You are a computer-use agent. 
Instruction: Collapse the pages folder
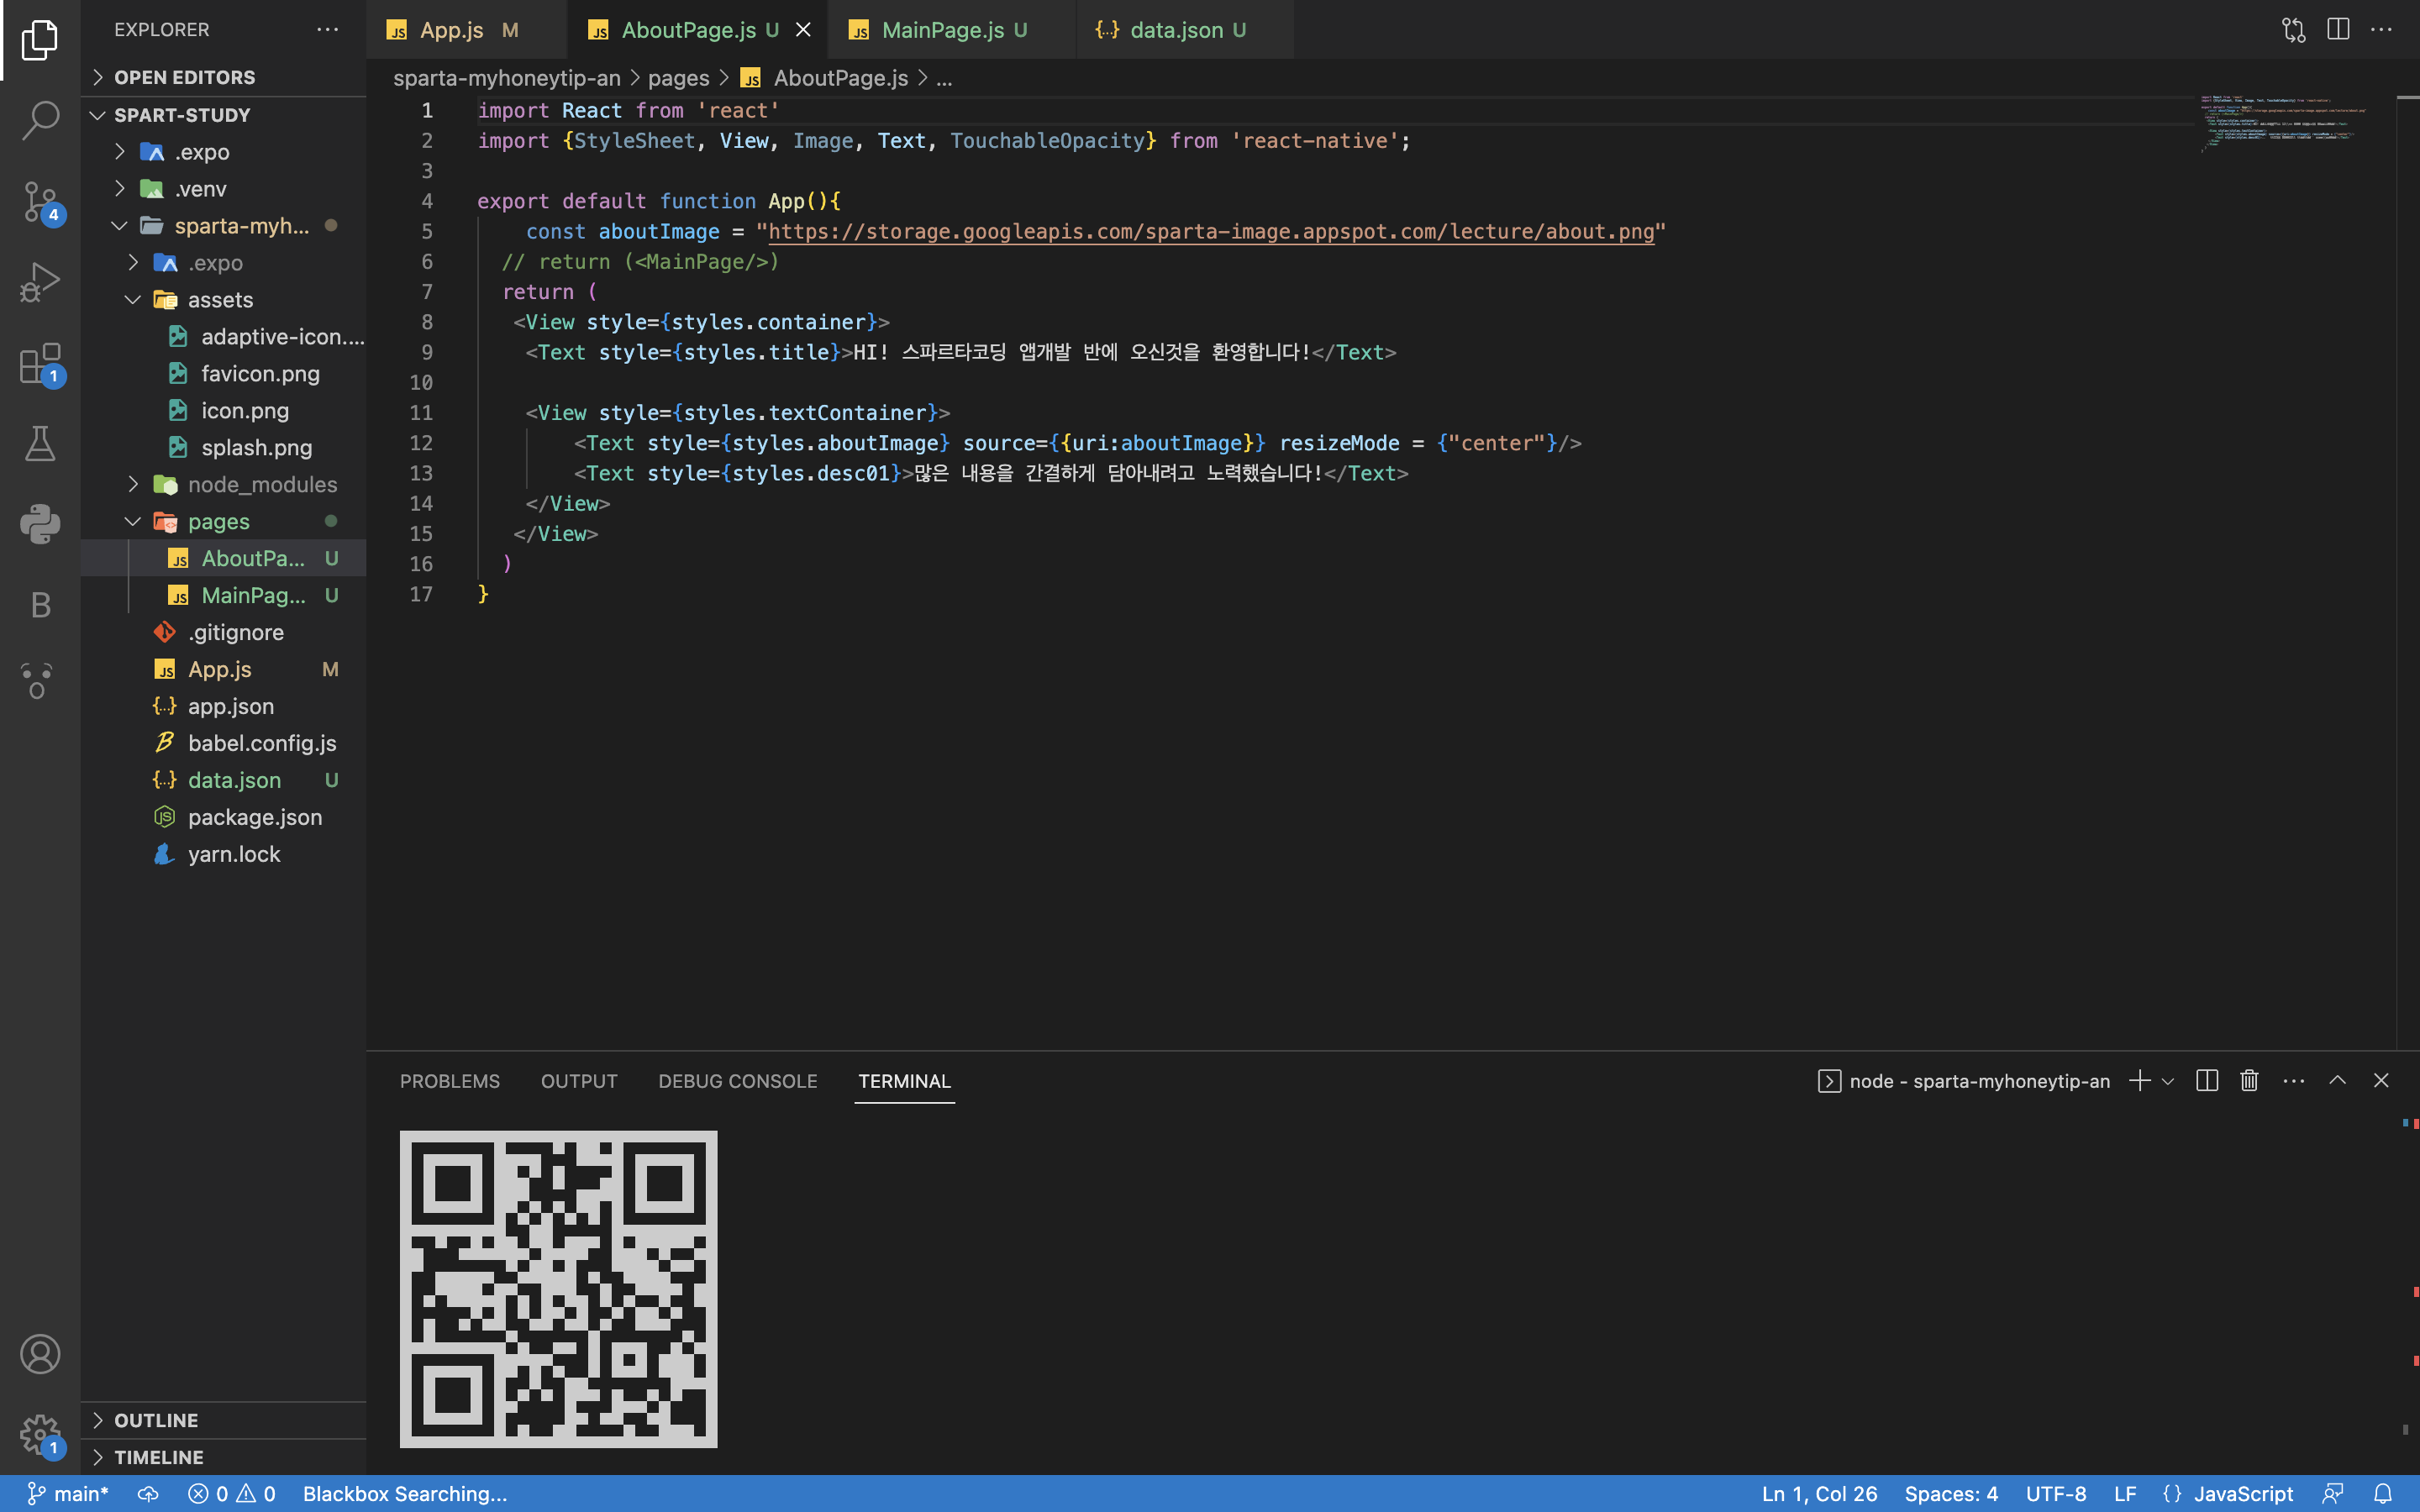click(224, 522)
